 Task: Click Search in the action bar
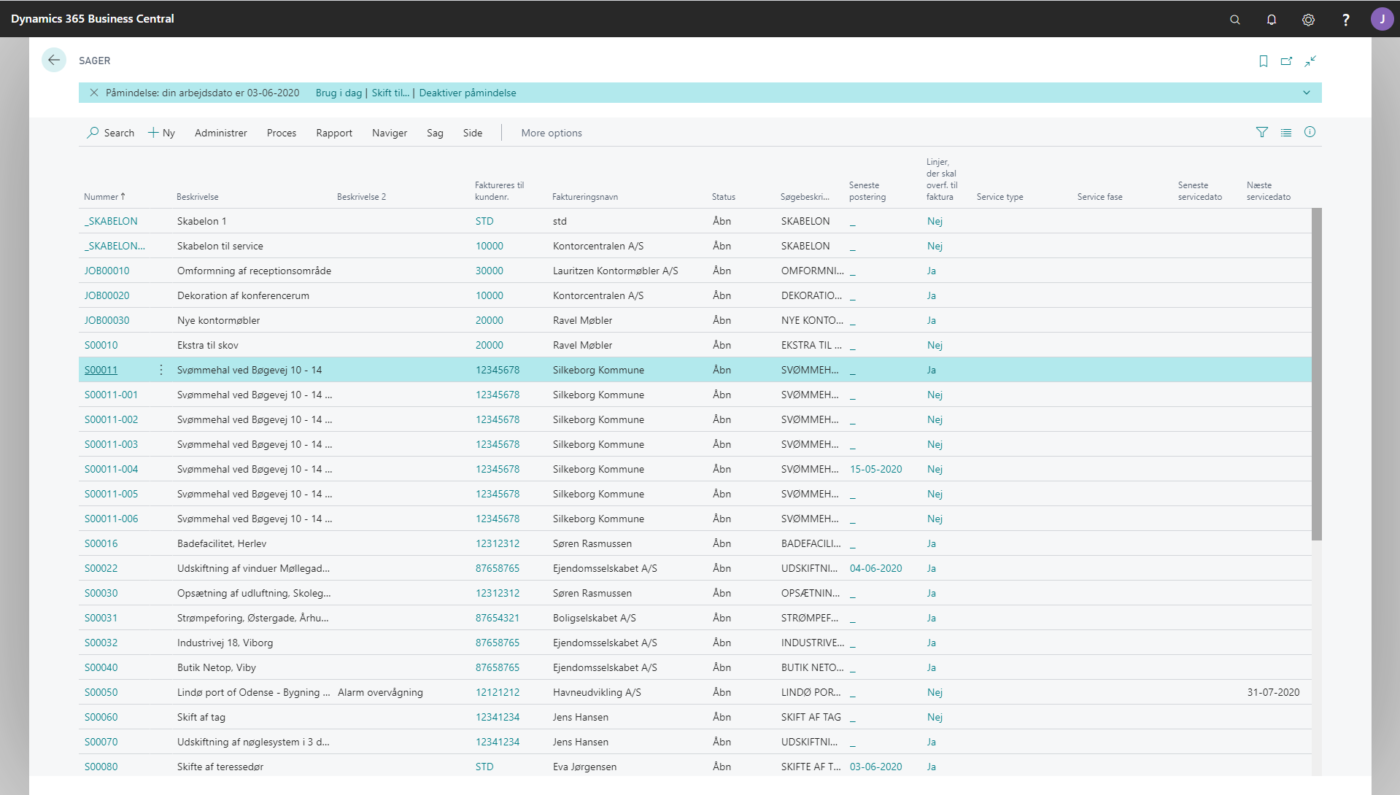pyautogui.click(x=110, y=133)
